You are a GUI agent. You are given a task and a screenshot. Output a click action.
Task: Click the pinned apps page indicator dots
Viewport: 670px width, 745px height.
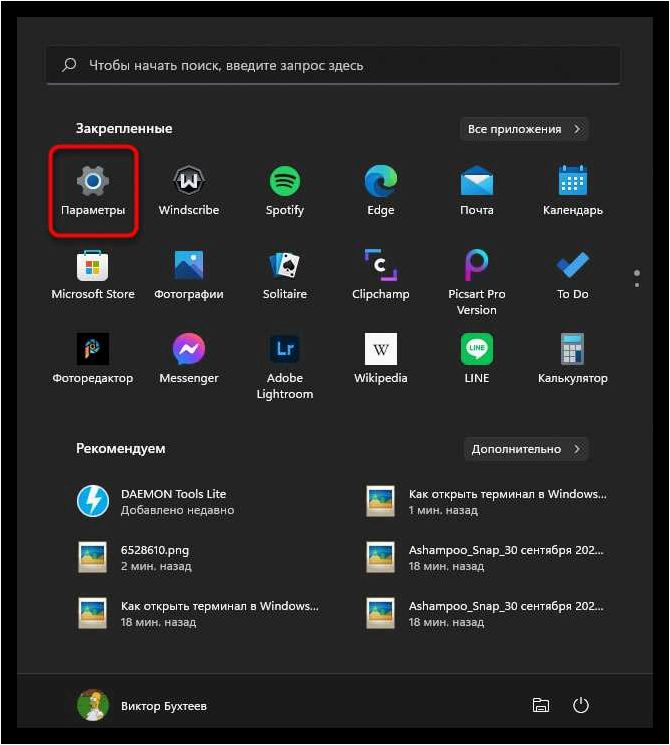tap(637, 278)
